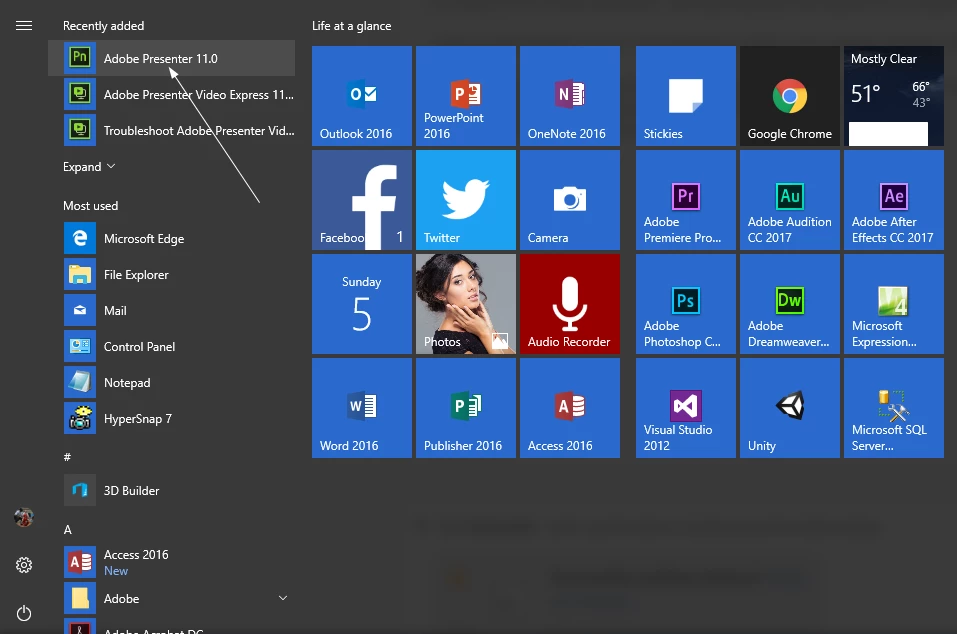Launch Adobe Photoshop tile
957x634 pixels.
[x=685, y=304]
